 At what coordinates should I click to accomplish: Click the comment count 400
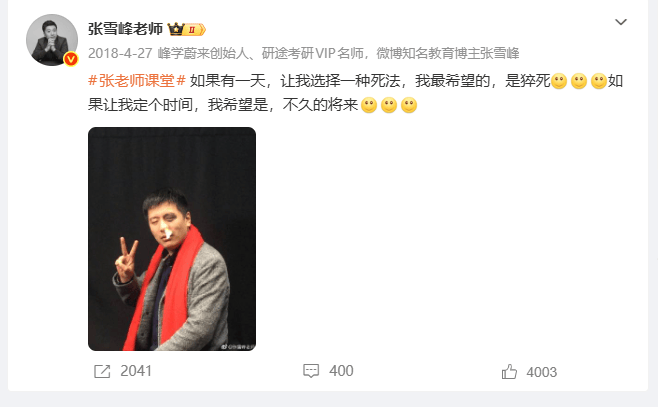click(341, 371)
